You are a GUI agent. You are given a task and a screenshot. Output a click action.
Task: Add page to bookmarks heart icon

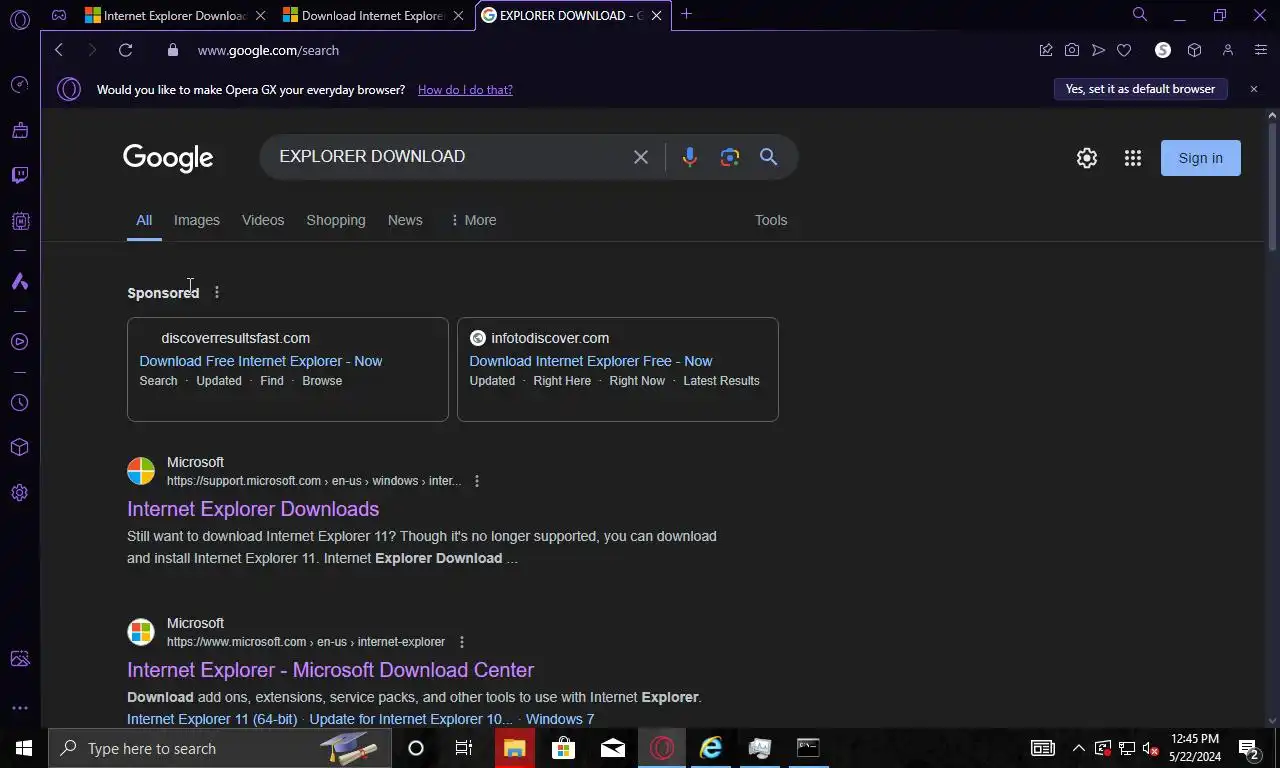[x=1124, y=50]
